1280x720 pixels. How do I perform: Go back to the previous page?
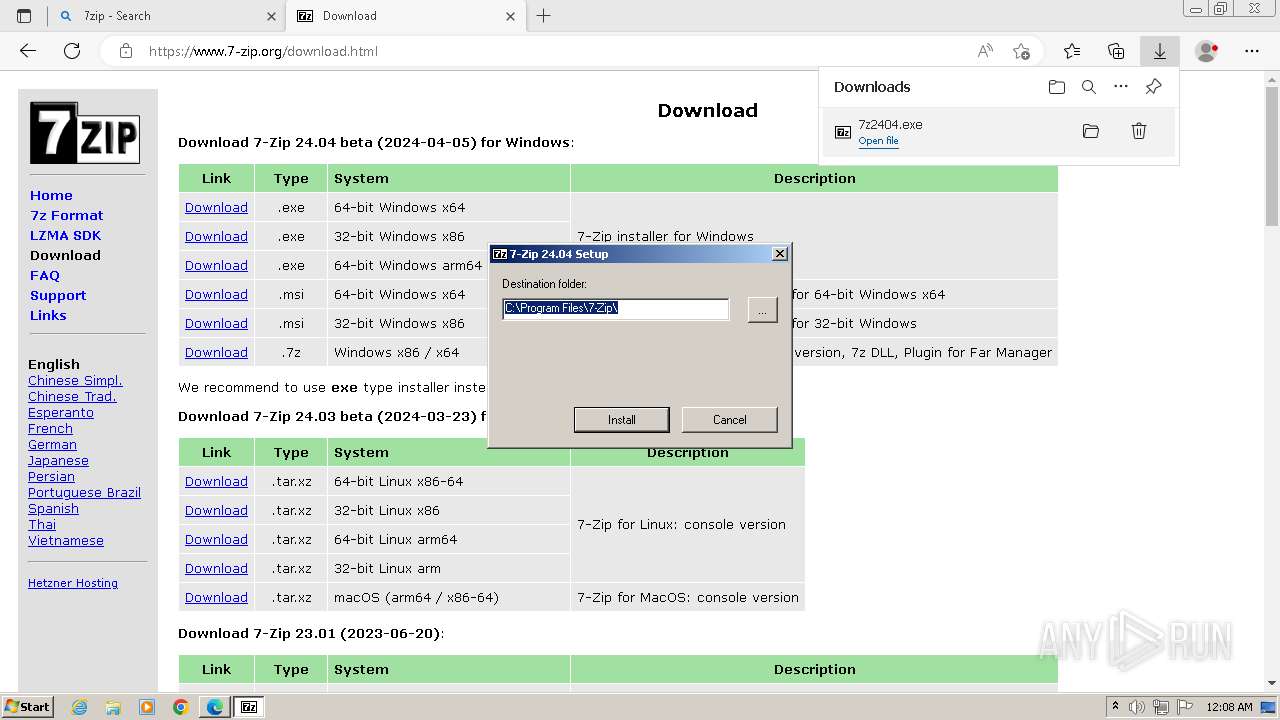pos(28,51)
